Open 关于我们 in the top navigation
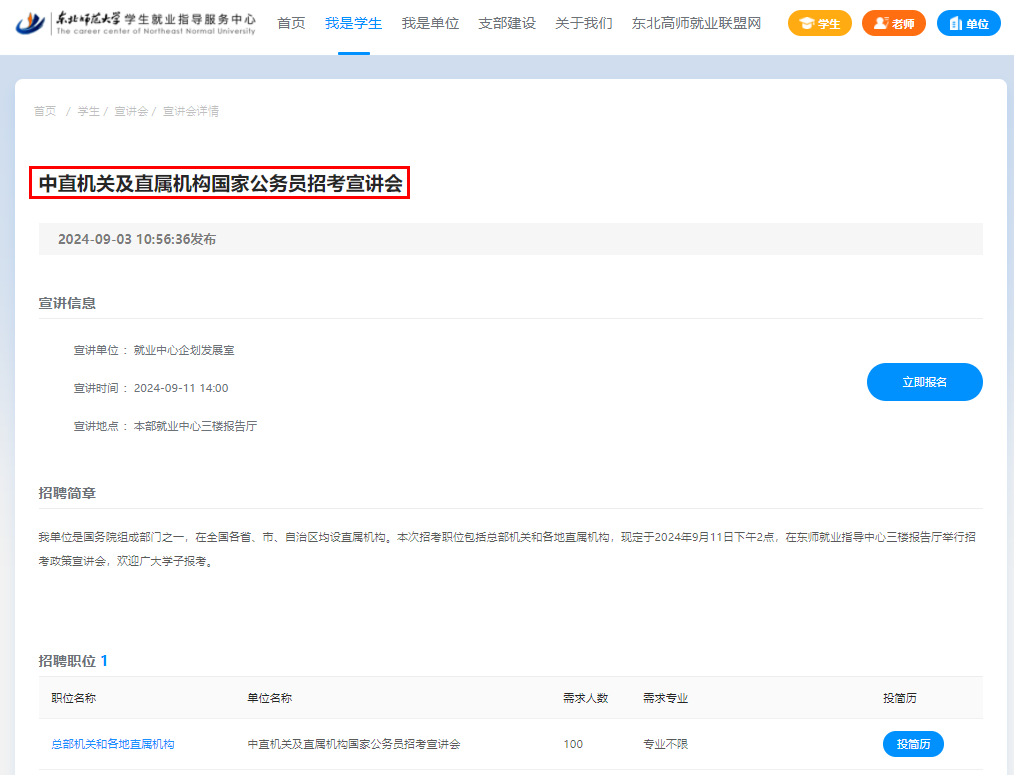This screenshot has height=775, width=1014. (x=584, y=23)
